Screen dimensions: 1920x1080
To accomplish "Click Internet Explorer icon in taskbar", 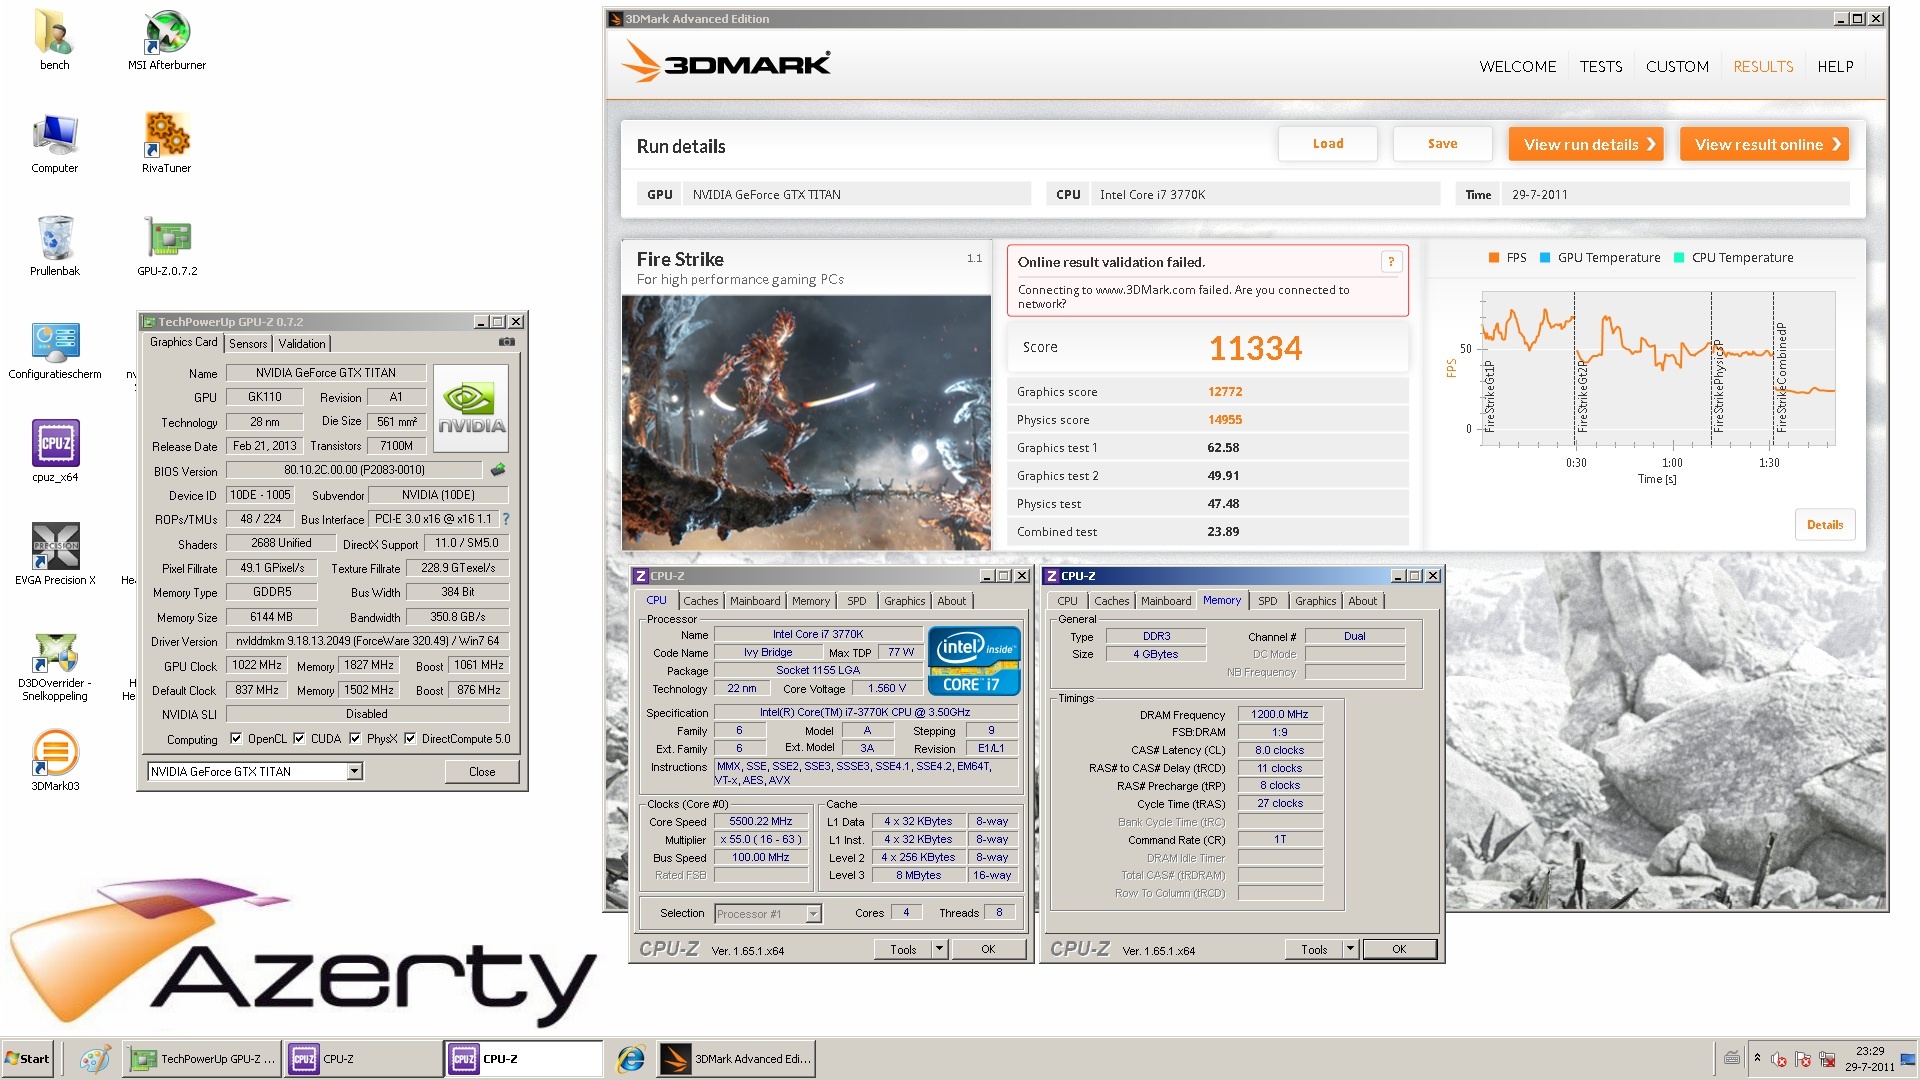I will coord(630,1059).
